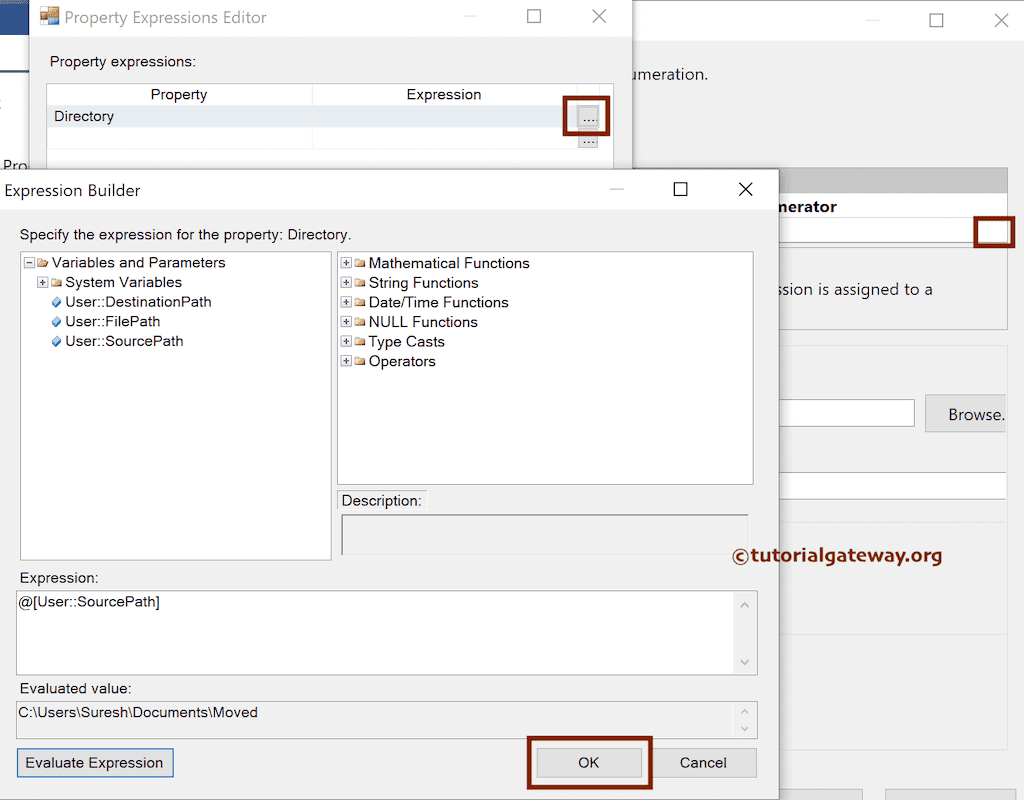Viewport: 1024px width, 800px height.
Task: Select the User::SourcePath variable
Action: tap(124, 341)
